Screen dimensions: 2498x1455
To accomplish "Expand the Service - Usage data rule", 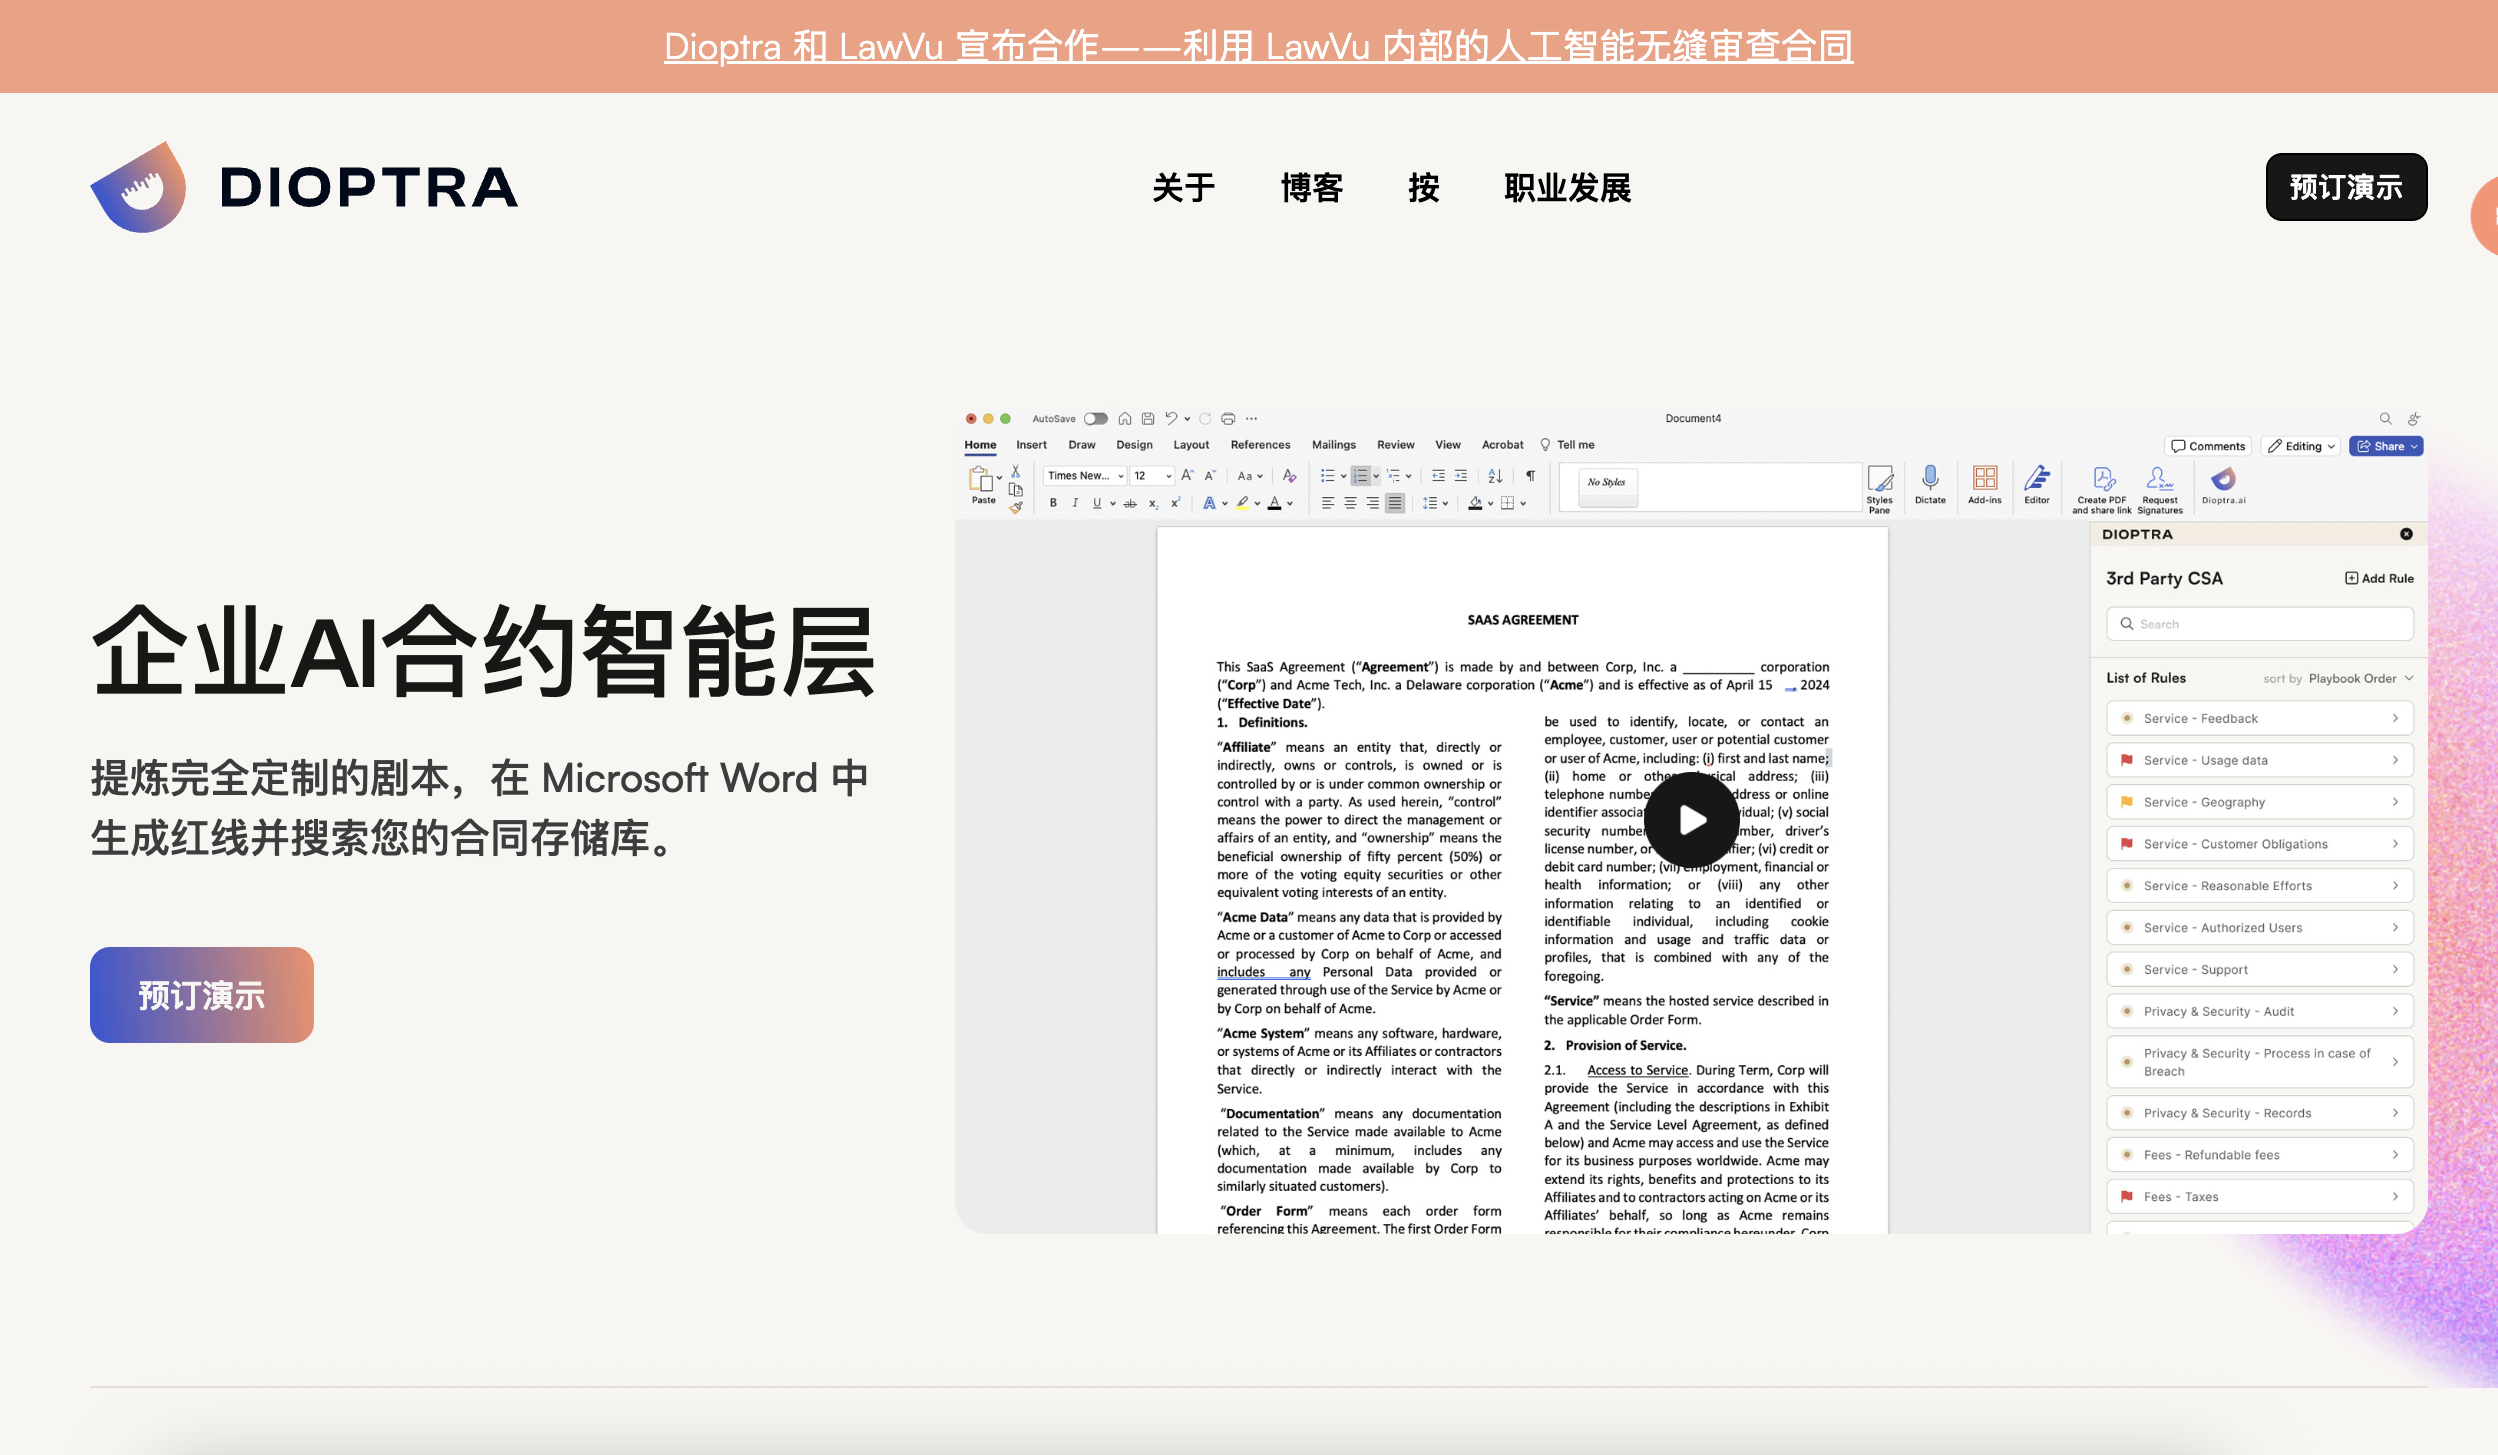I will [x=2260, y=760].
